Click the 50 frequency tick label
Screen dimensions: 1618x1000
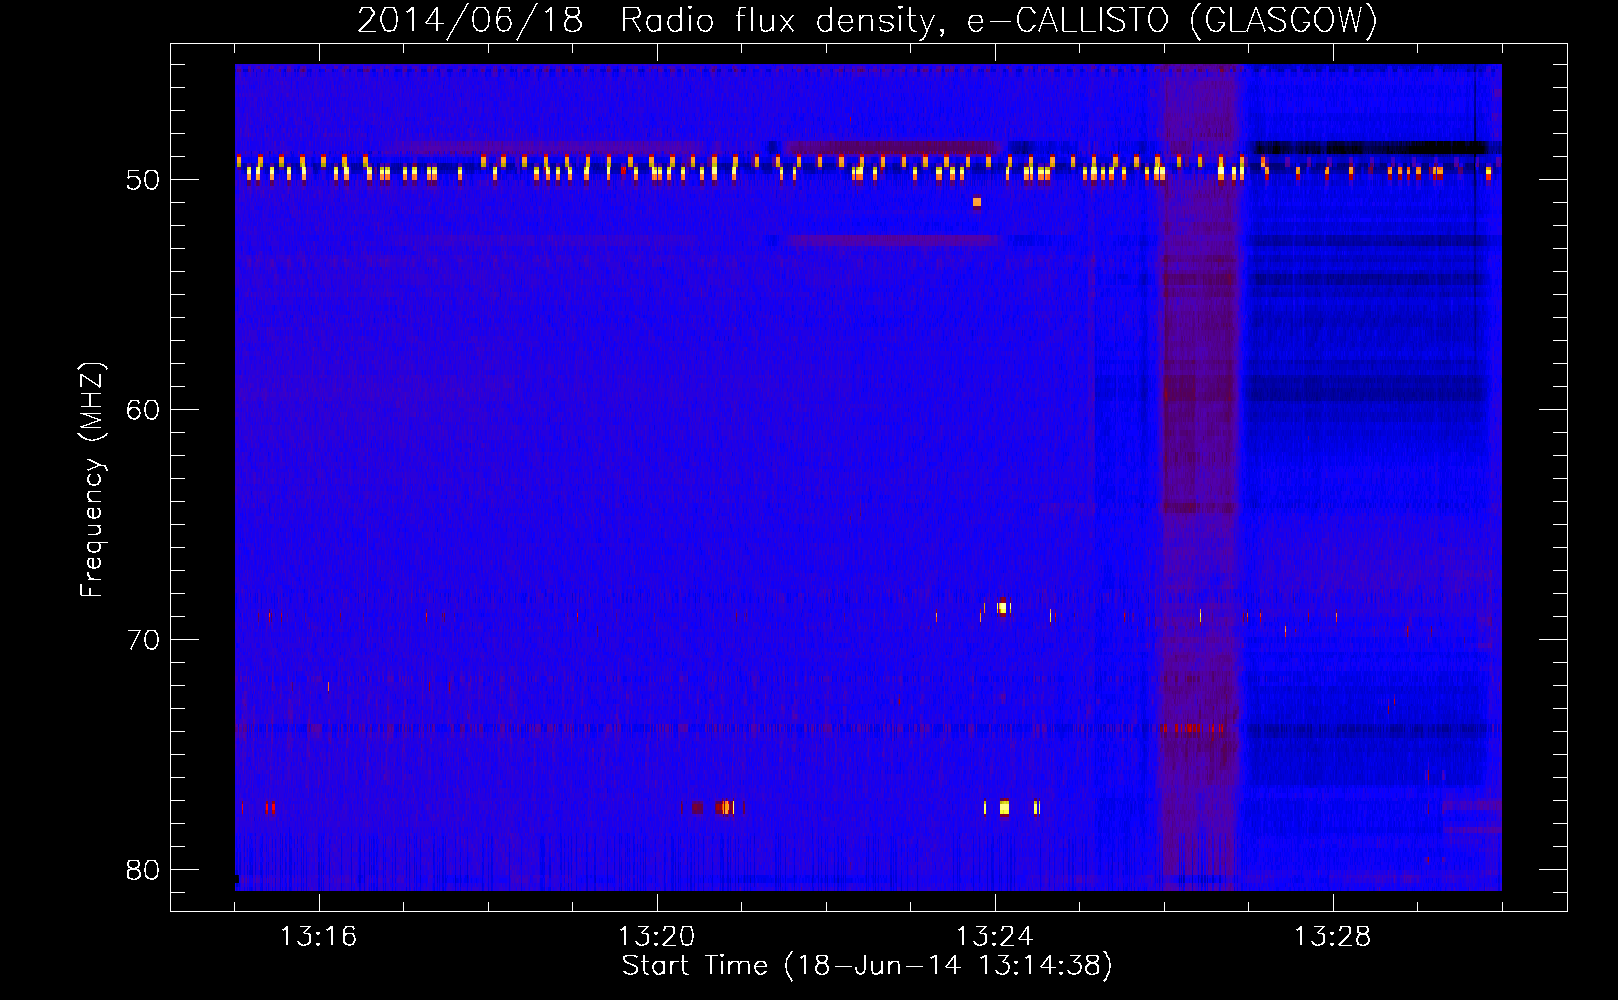coord(143,180)
